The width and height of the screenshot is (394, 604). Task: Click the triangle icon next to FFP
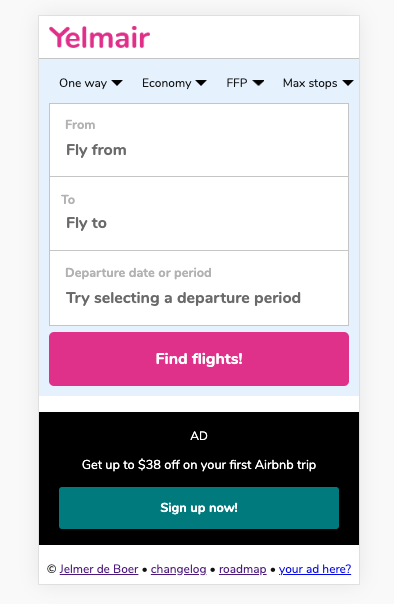click(258, 83)
